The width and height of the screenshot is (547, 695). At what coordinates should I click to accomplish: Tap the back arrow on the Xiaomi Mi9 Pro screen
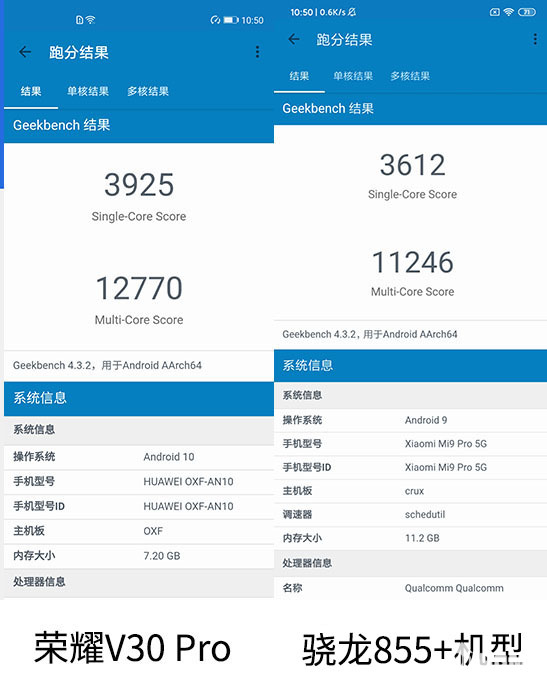click(294, 39)
